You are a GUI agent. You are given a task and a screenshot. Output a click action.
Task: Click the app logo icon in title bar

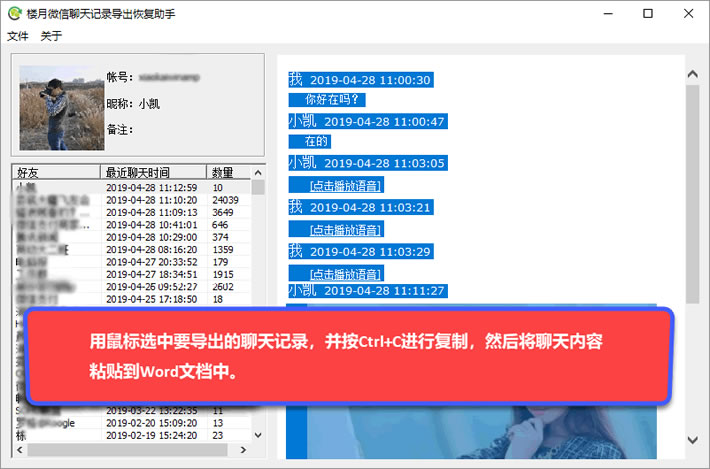tap(14, 13)
